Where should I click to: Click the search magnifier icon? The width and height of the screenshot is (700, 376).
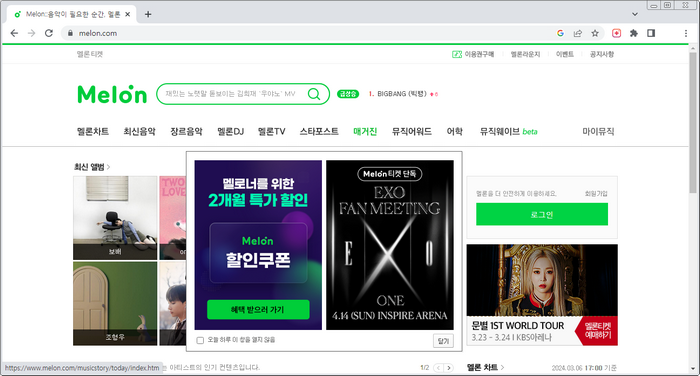click(314, 94)
